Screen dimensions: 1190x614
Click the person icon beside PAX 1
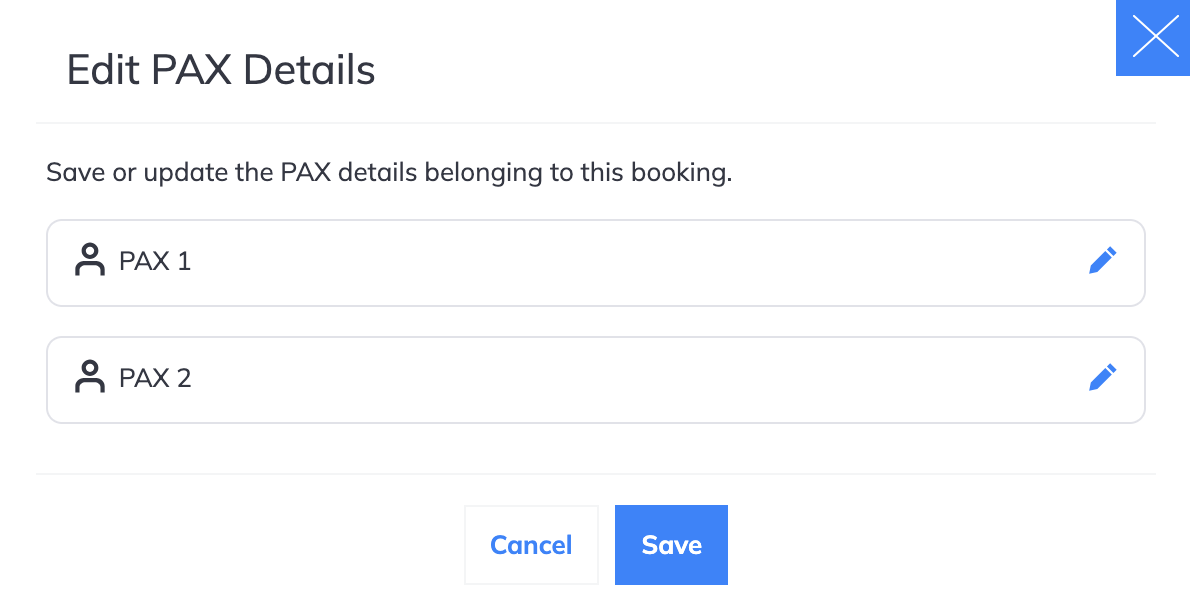pyautogui.click(x=90, y=260)
